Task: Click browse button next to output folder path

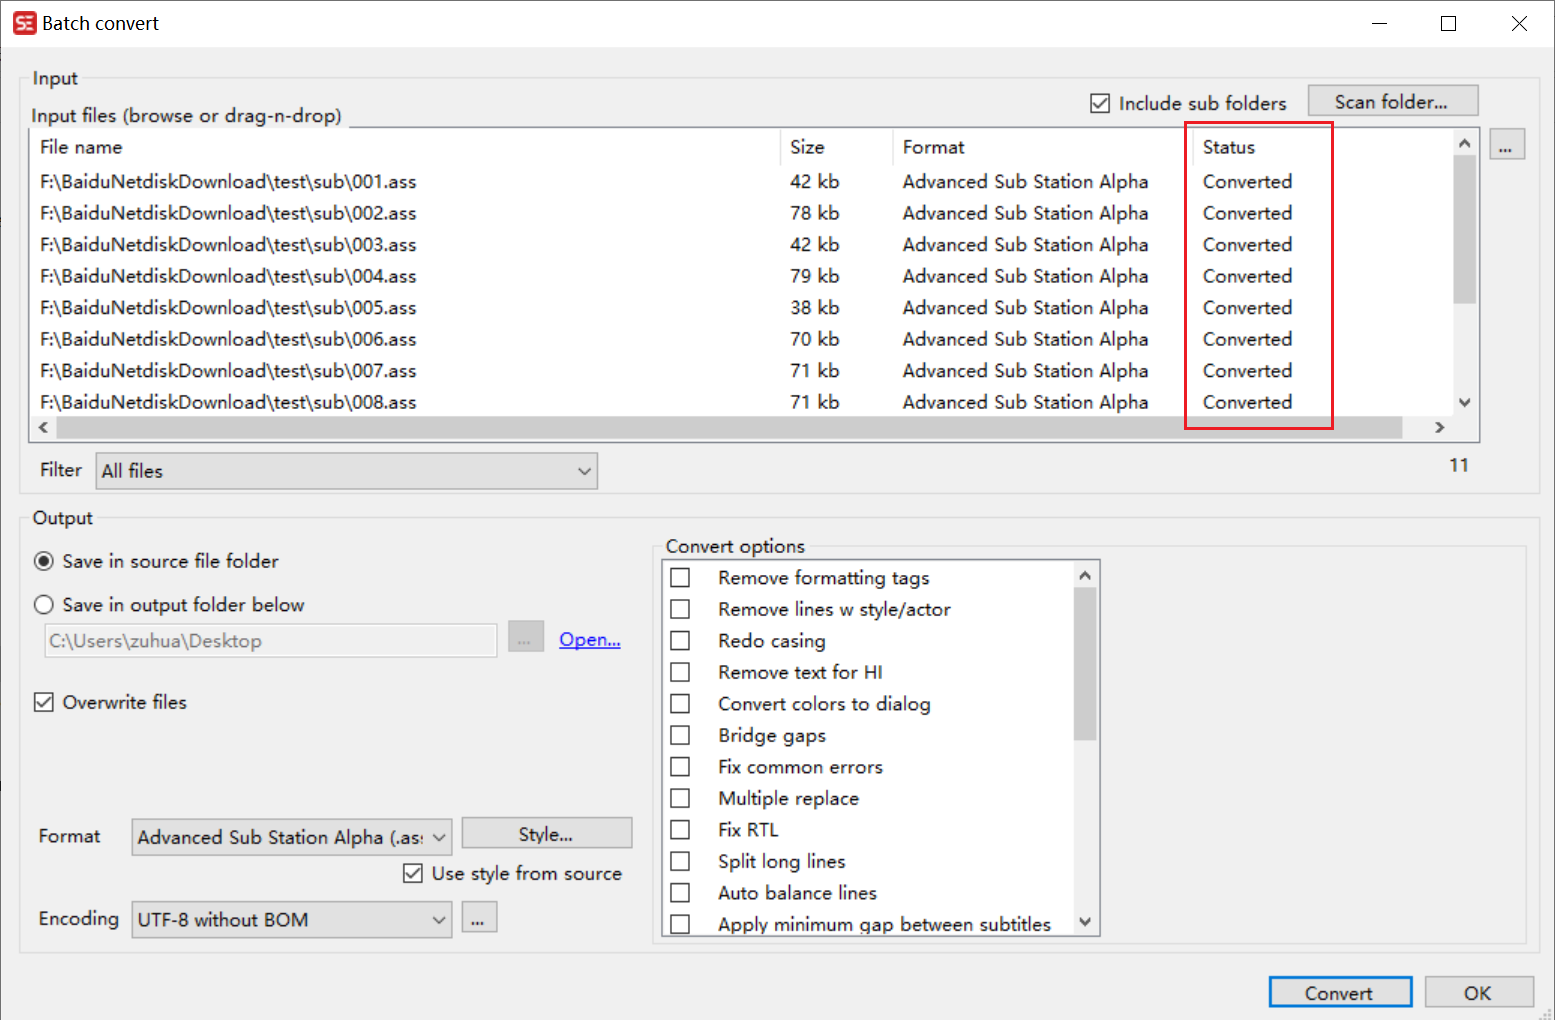Action: (525, 636)
